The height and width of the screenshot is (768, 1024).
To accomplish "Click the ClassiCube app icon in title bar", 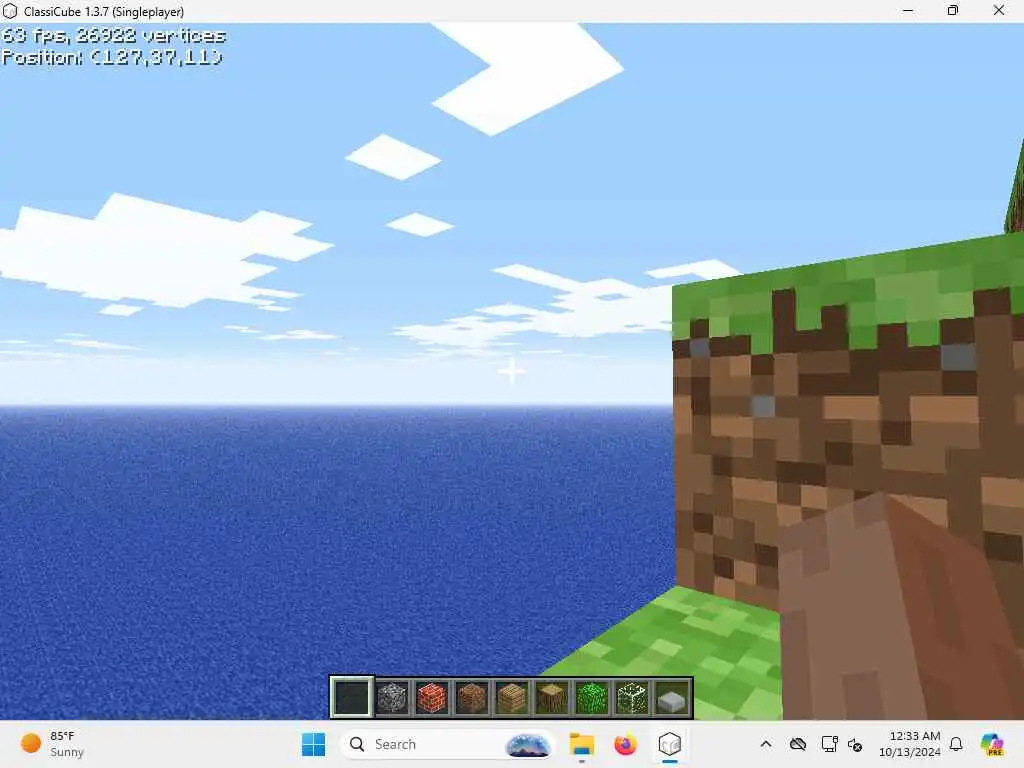I will click(x=10, y=11).
